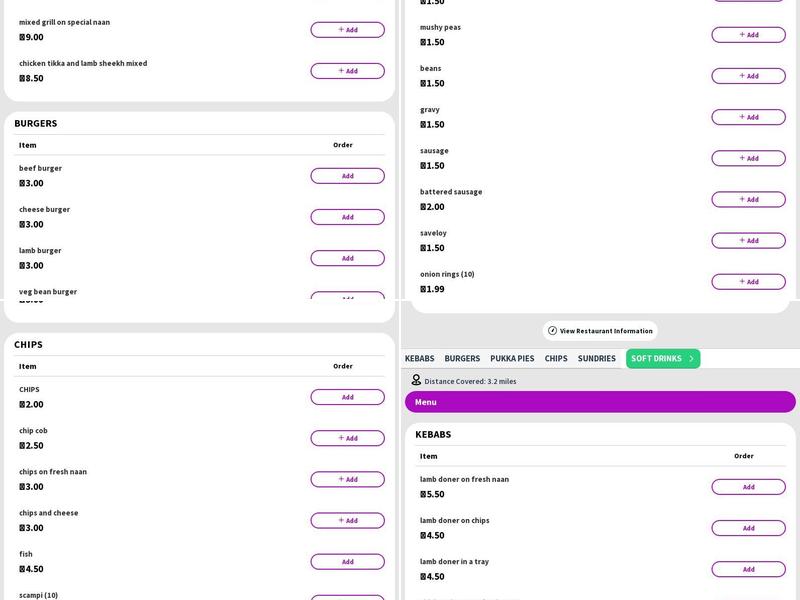Select the highlighted SOFT DRINKS tab
800x600 pixels.
tap(656, 359)
